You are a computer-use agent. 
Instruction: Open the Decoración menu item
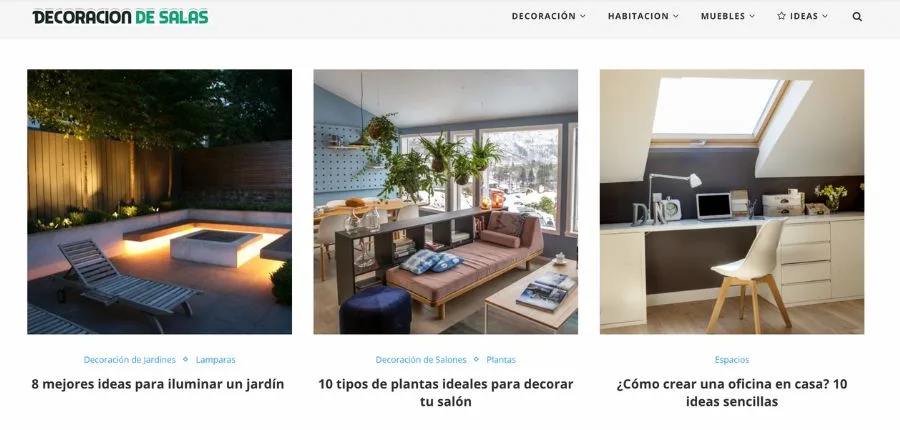tap(544, 17)
